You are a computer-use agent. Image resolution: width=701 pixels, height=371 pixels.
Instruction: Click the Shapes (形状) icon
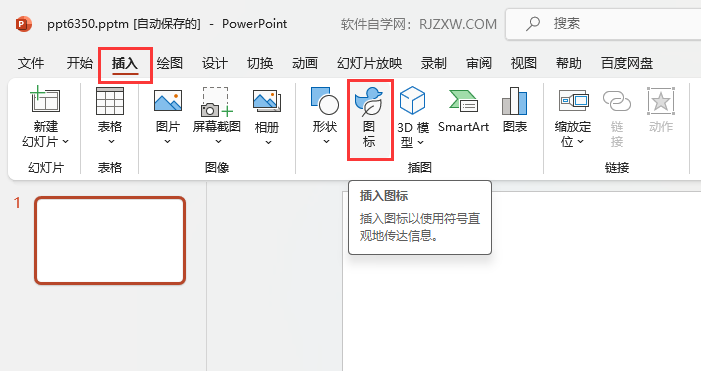coord(325,101)
